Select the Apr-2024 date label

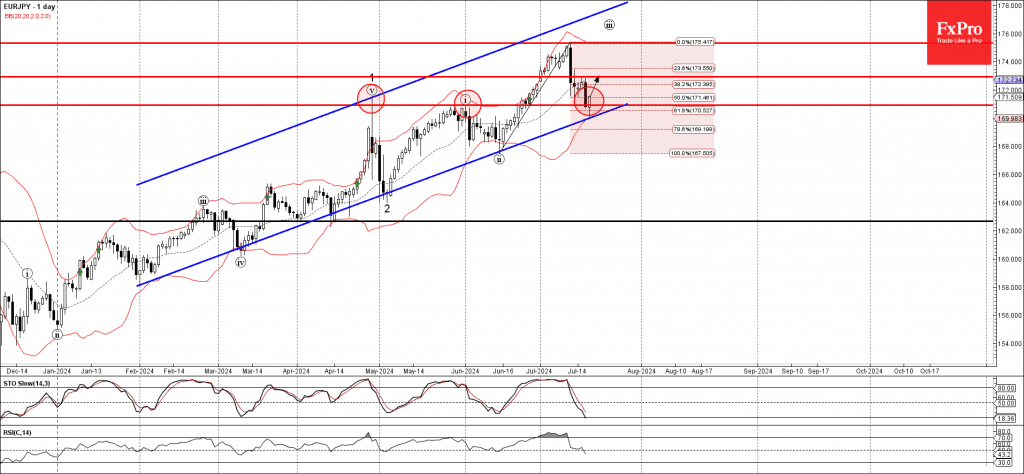pos(296,370)
